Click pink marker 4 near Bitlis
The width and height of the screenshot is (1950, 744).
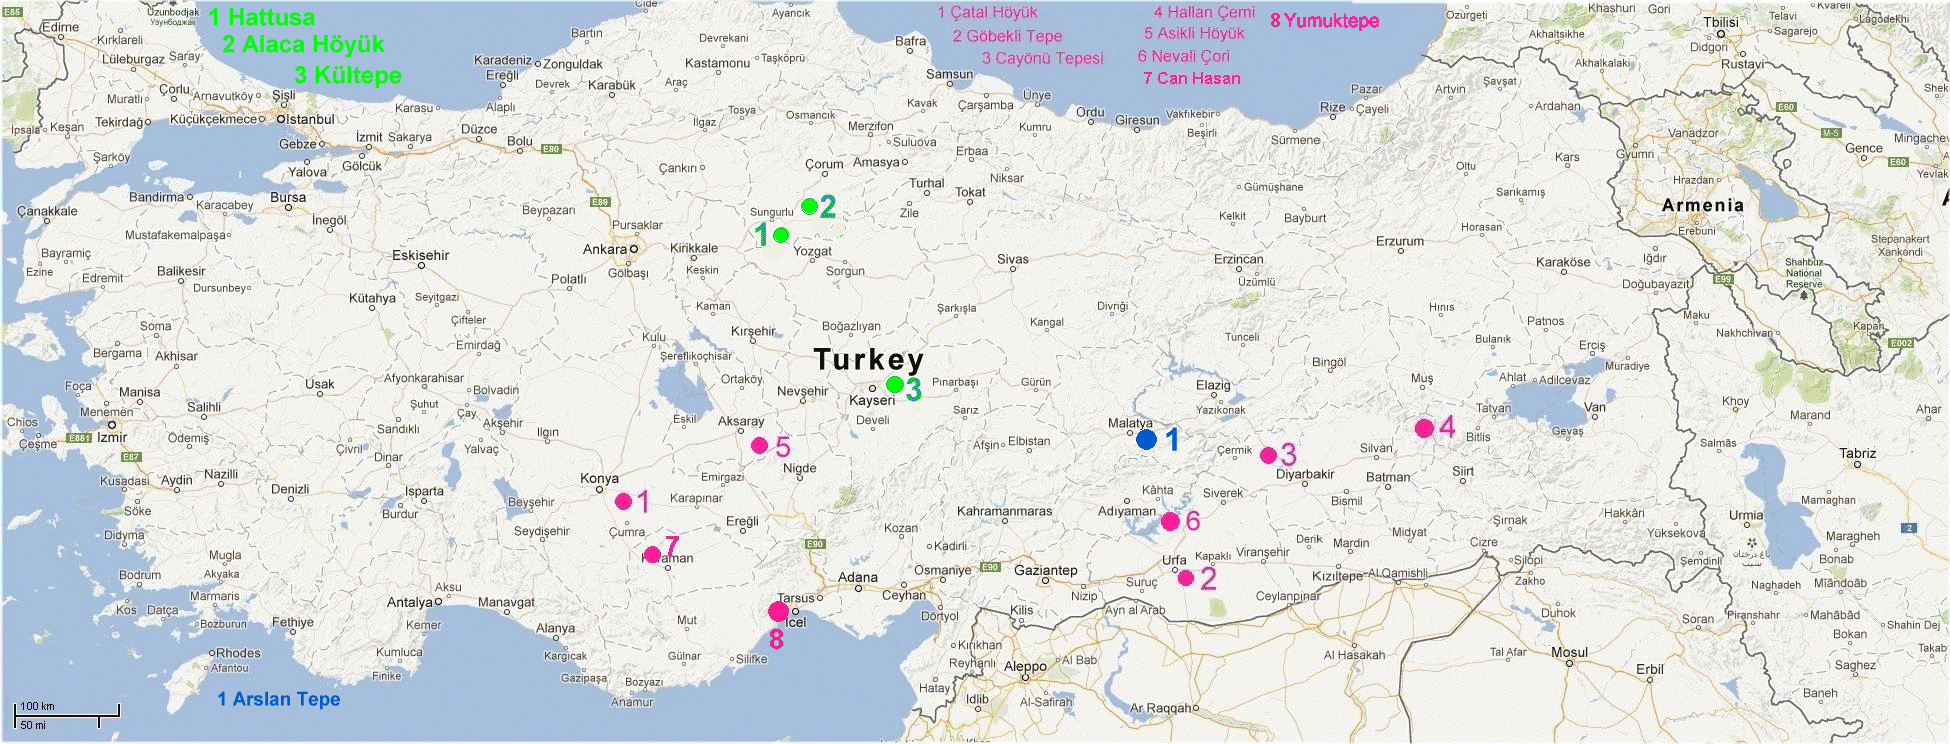click(1424, 428)
